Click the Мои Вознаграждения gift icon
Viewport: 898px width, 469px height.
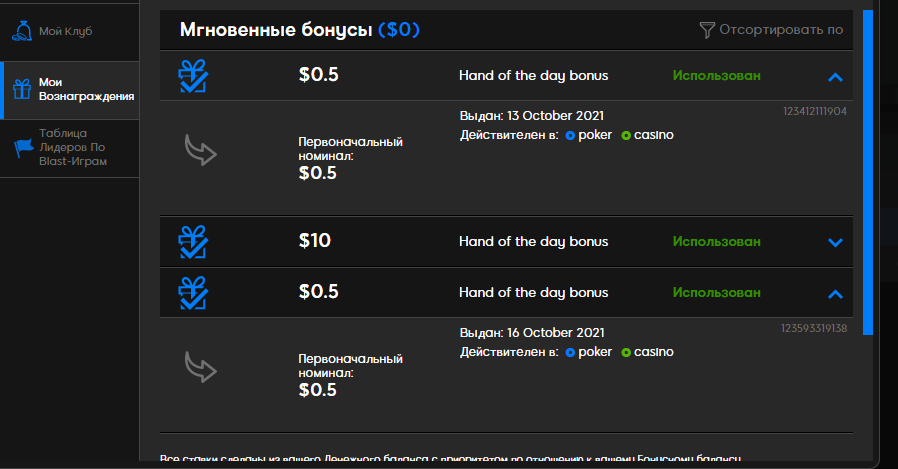point(22,89)
